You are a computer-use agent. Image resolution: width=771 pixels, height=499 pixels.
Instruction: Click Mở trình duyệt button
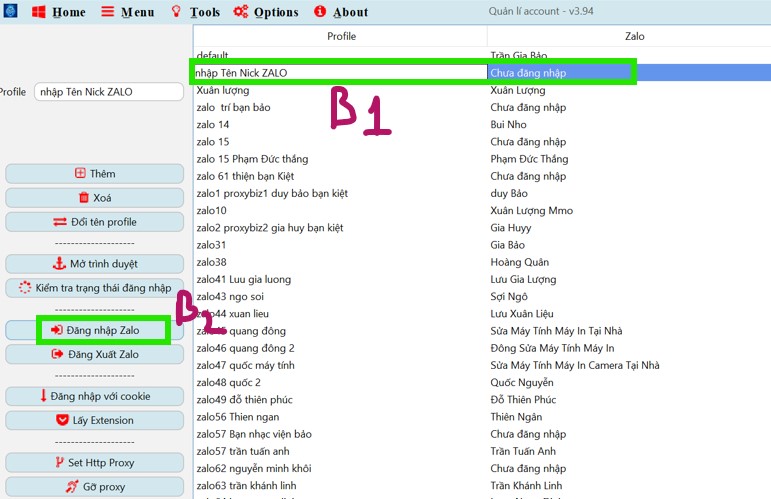pos(95,264)
